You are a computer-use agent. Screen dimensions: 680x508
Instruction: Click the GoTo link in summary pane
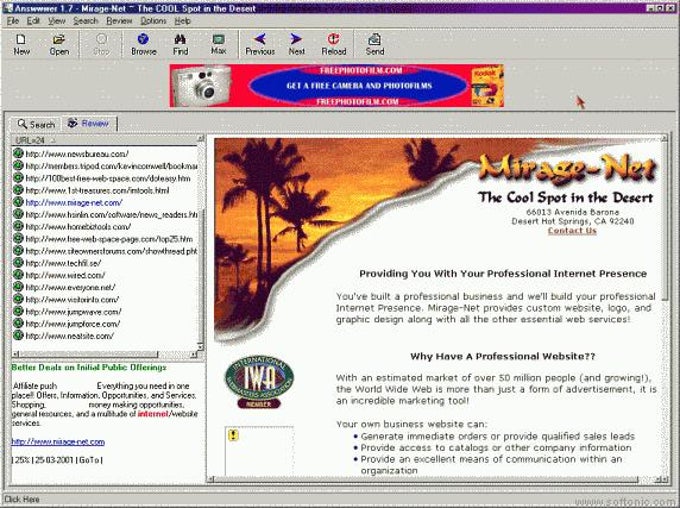click(89, 460)
